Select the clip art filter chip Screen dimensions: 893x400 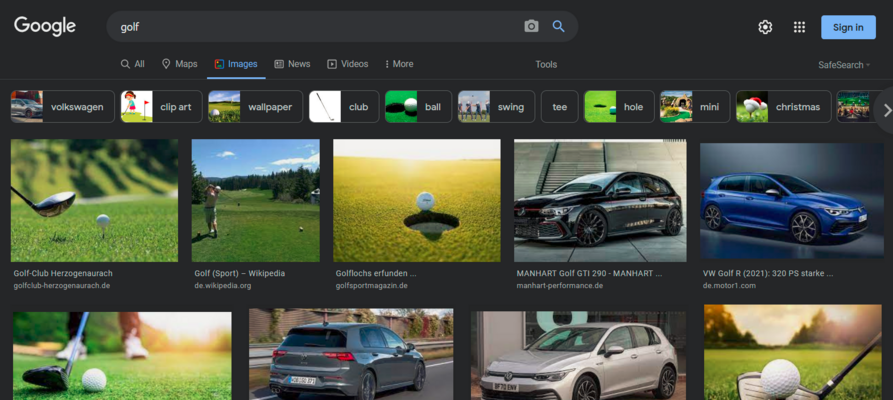161,107
